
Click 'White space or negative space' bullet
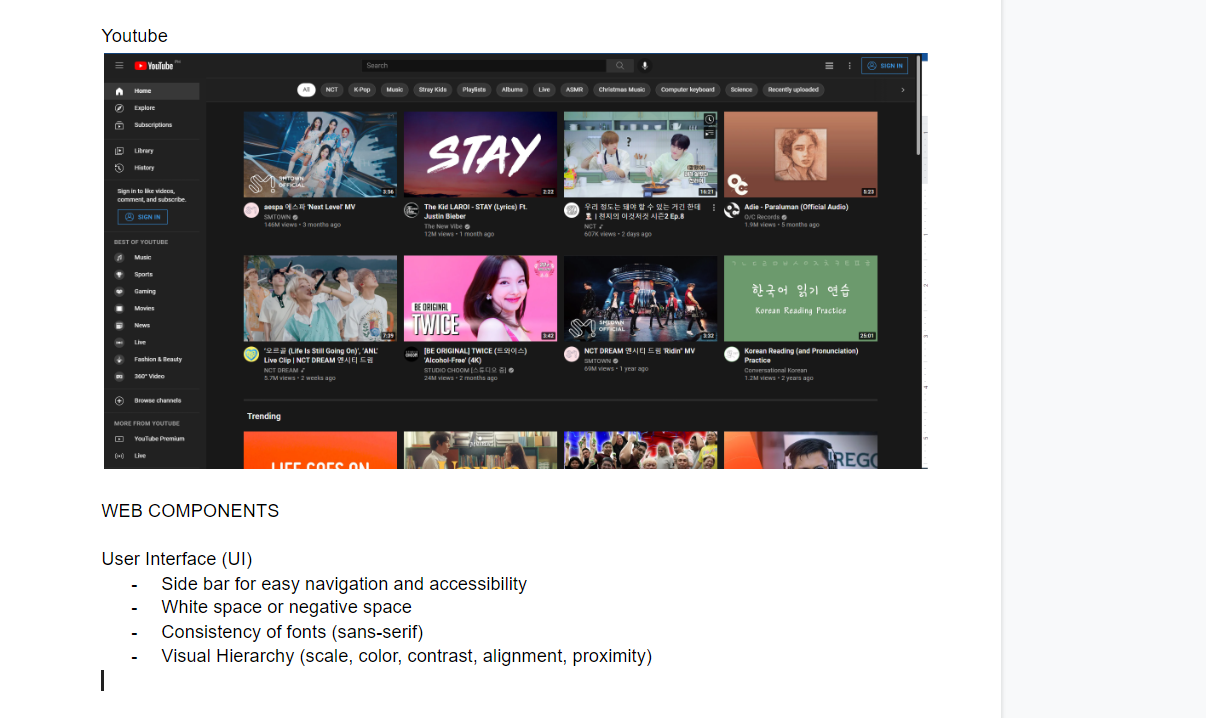[x=286, y=607]
